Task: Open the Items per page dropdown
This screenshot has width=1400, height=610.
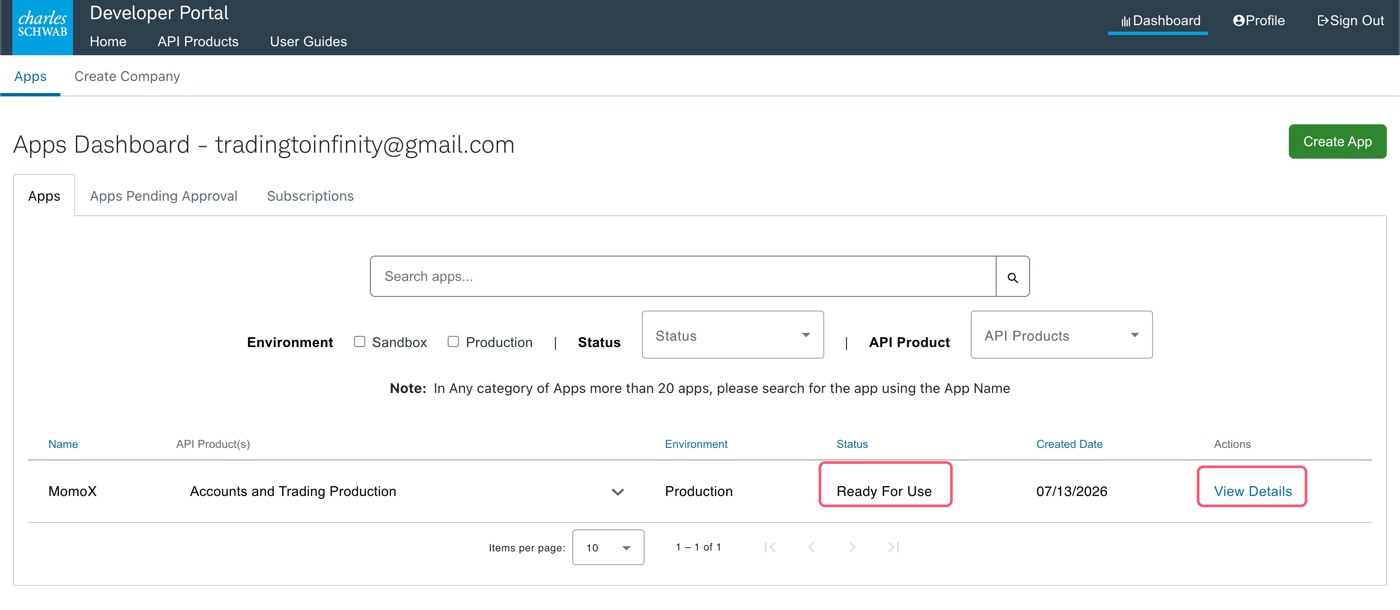Action: pos(608,548)
